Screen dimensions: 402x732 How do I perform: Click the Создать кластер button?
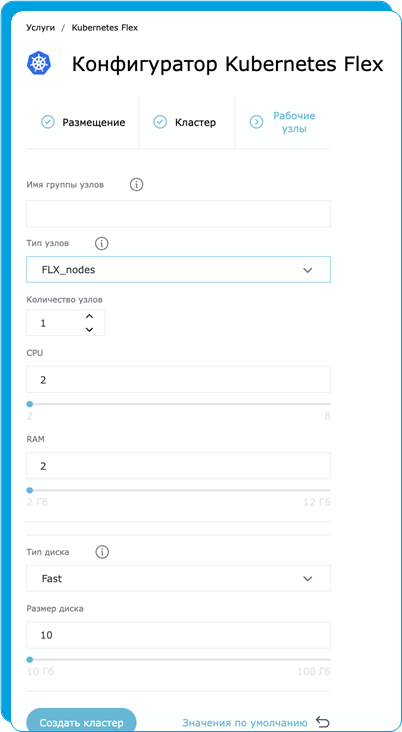81,722
